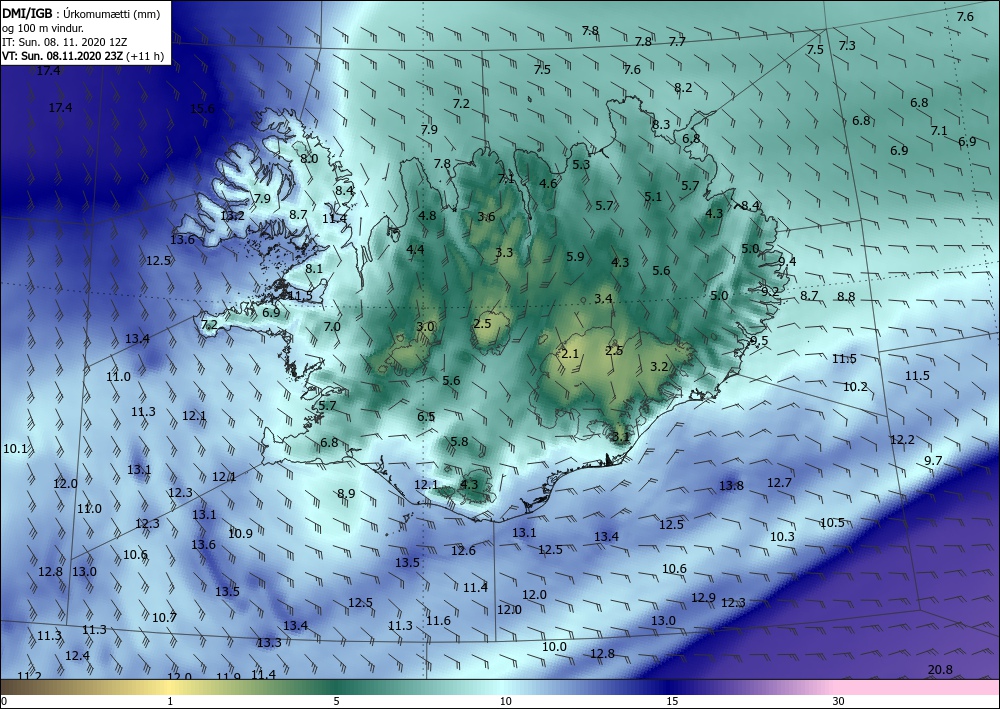Click the map value 4.4

coord(415,249)
